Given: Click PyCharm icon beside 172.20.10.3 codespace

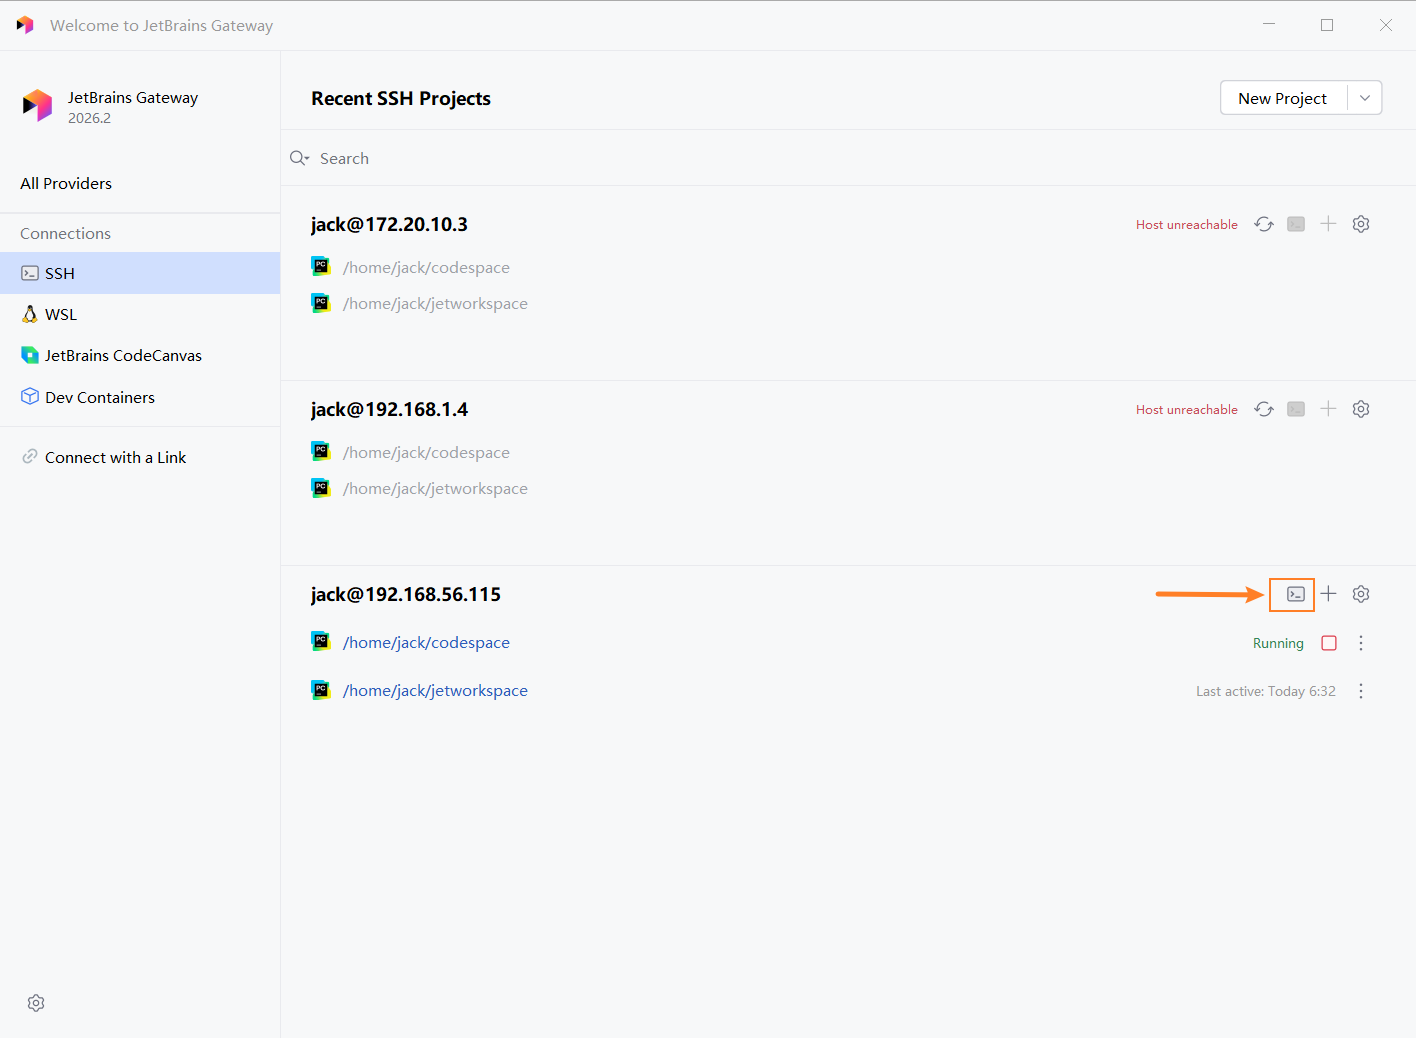Looking at the screenshot, I should pyautogui.click(x=321, y=266).
